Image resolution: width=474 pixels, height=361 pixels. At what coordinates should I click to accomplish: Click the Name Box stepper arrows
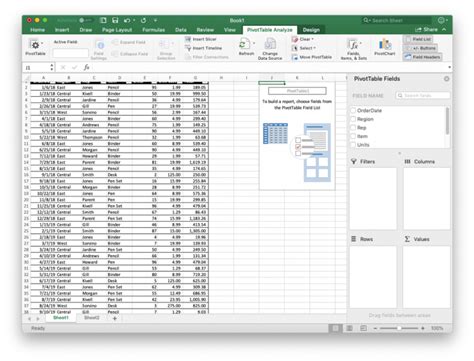(52, 67)
